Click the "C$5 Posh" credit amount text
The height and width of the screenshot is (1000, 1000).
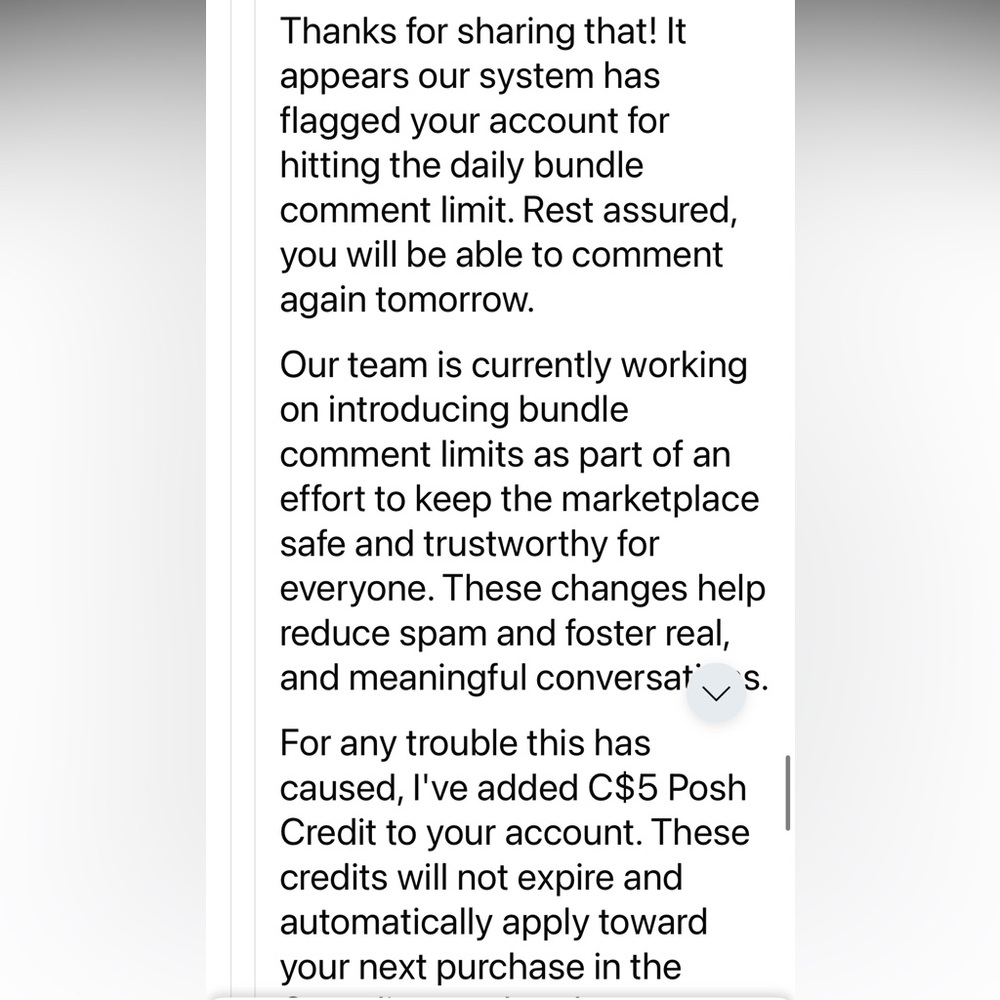pos(666,788)
